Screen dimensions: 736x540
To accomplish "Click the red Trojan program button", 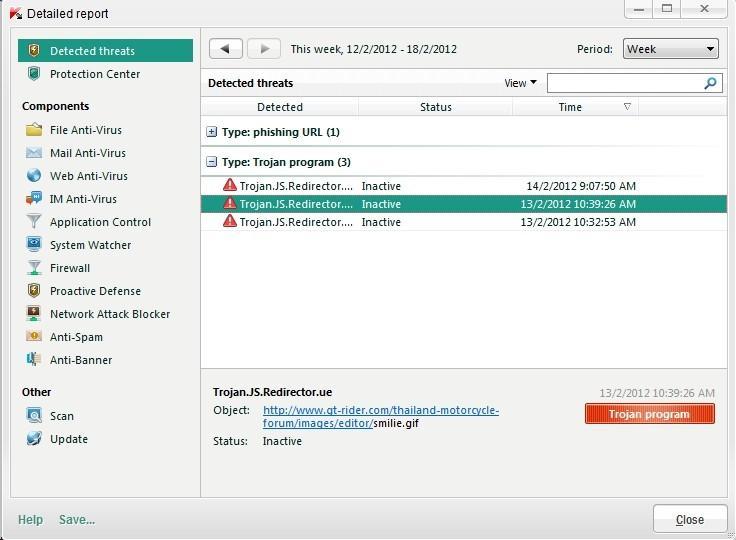I will (x=649, y=414).
